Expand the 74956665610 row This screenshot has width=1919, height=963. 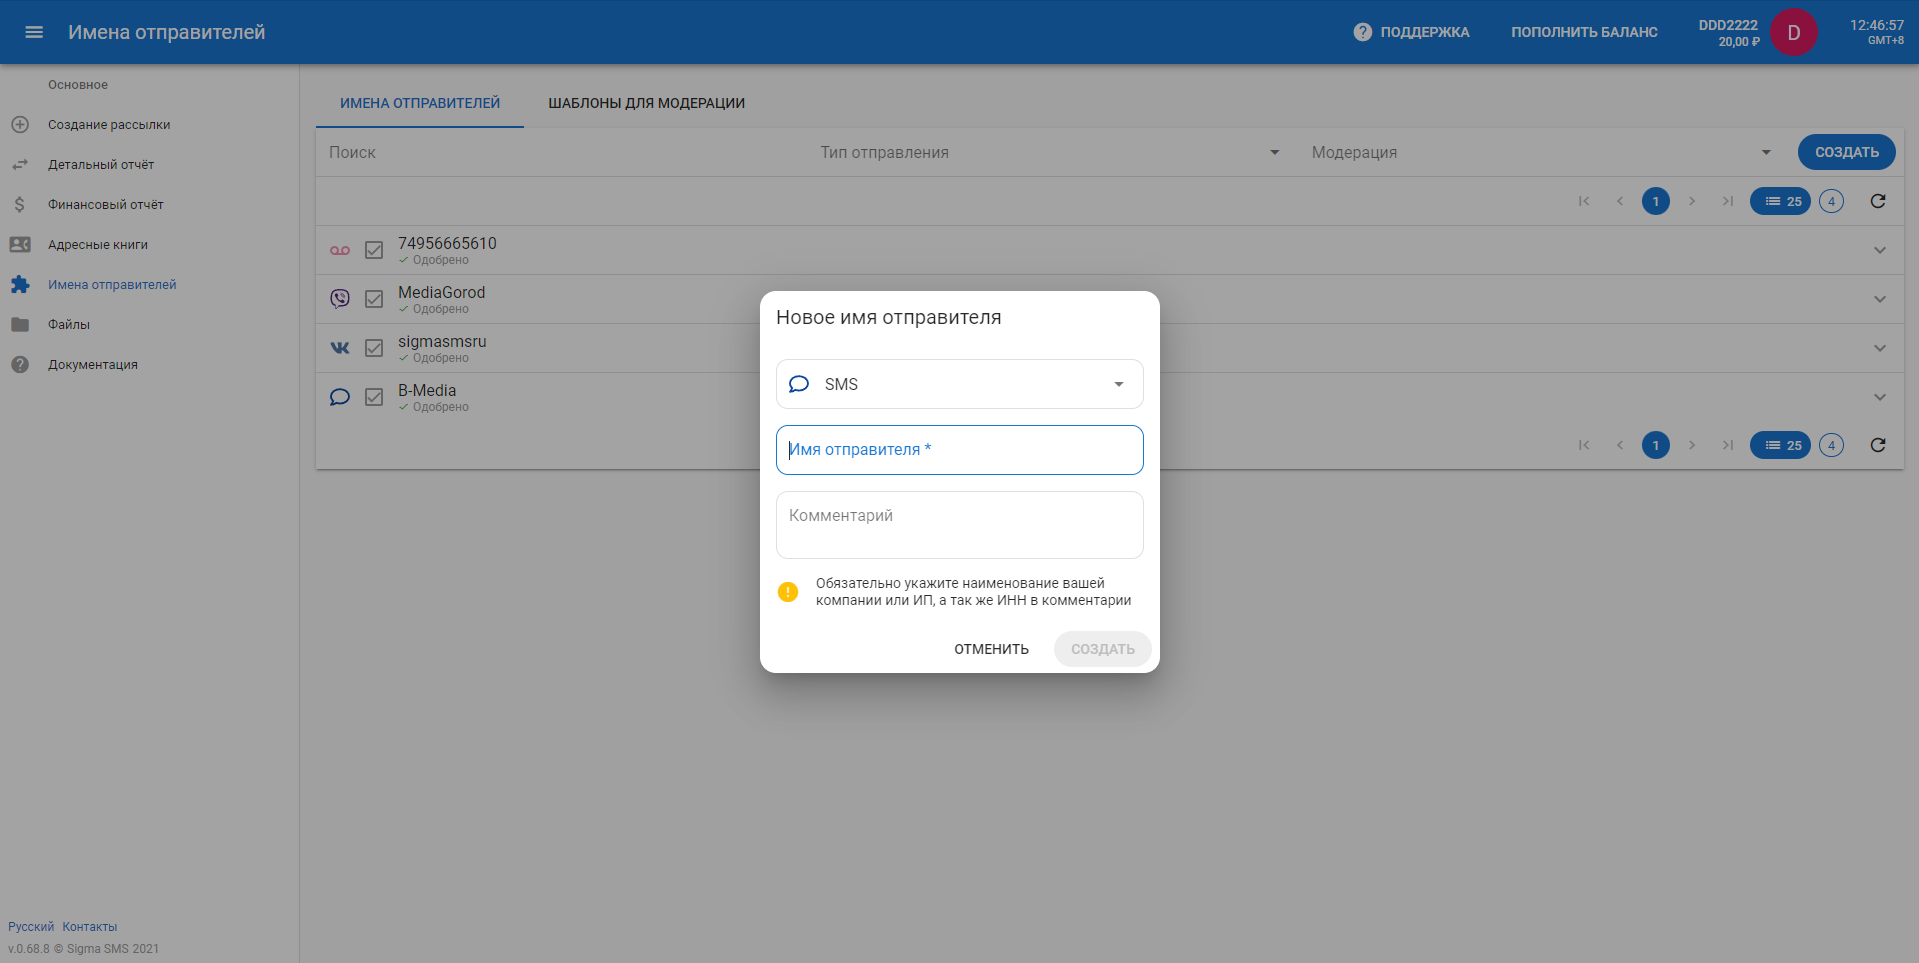(x=1880, y=250)
